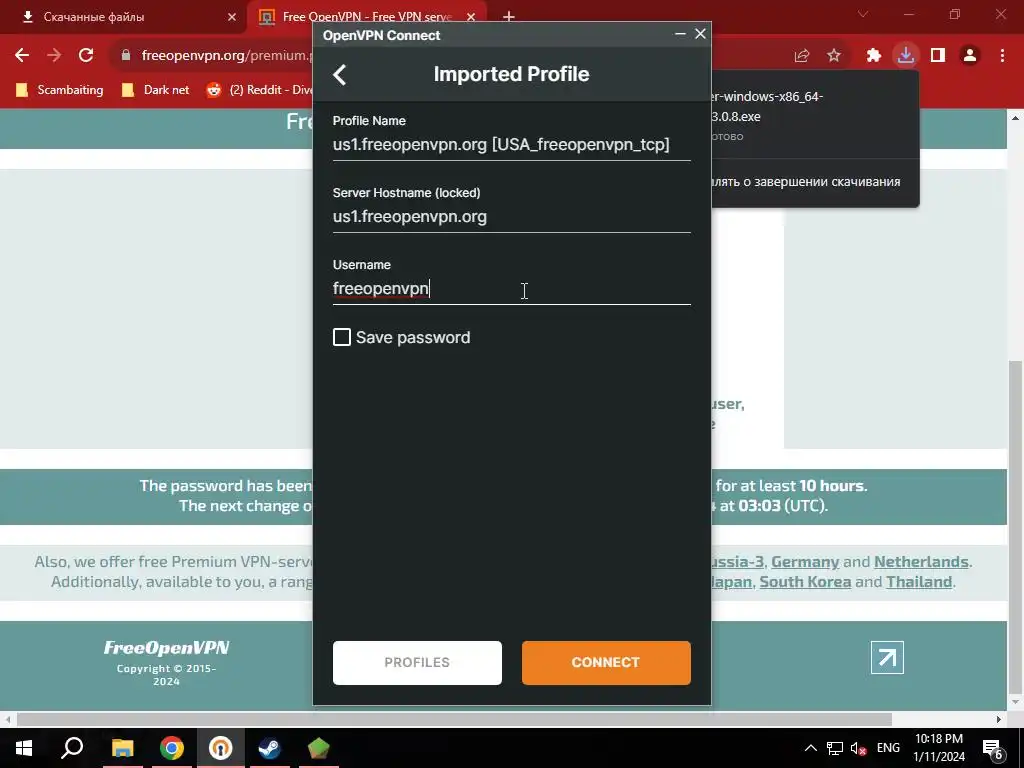The width and height of the screenshot is (1024, 768).
Task: Select the locked Server Hostname field
Action: pos(511,217)
